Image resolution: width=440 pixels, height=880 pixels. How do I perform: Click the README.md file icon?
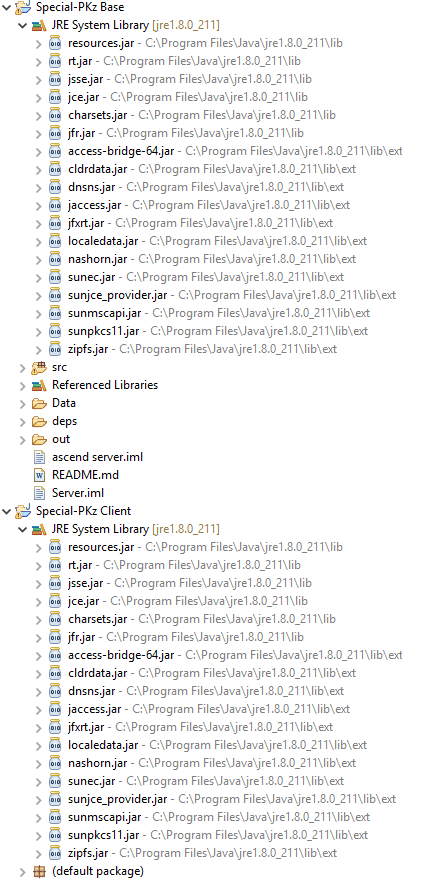(39, 475)
